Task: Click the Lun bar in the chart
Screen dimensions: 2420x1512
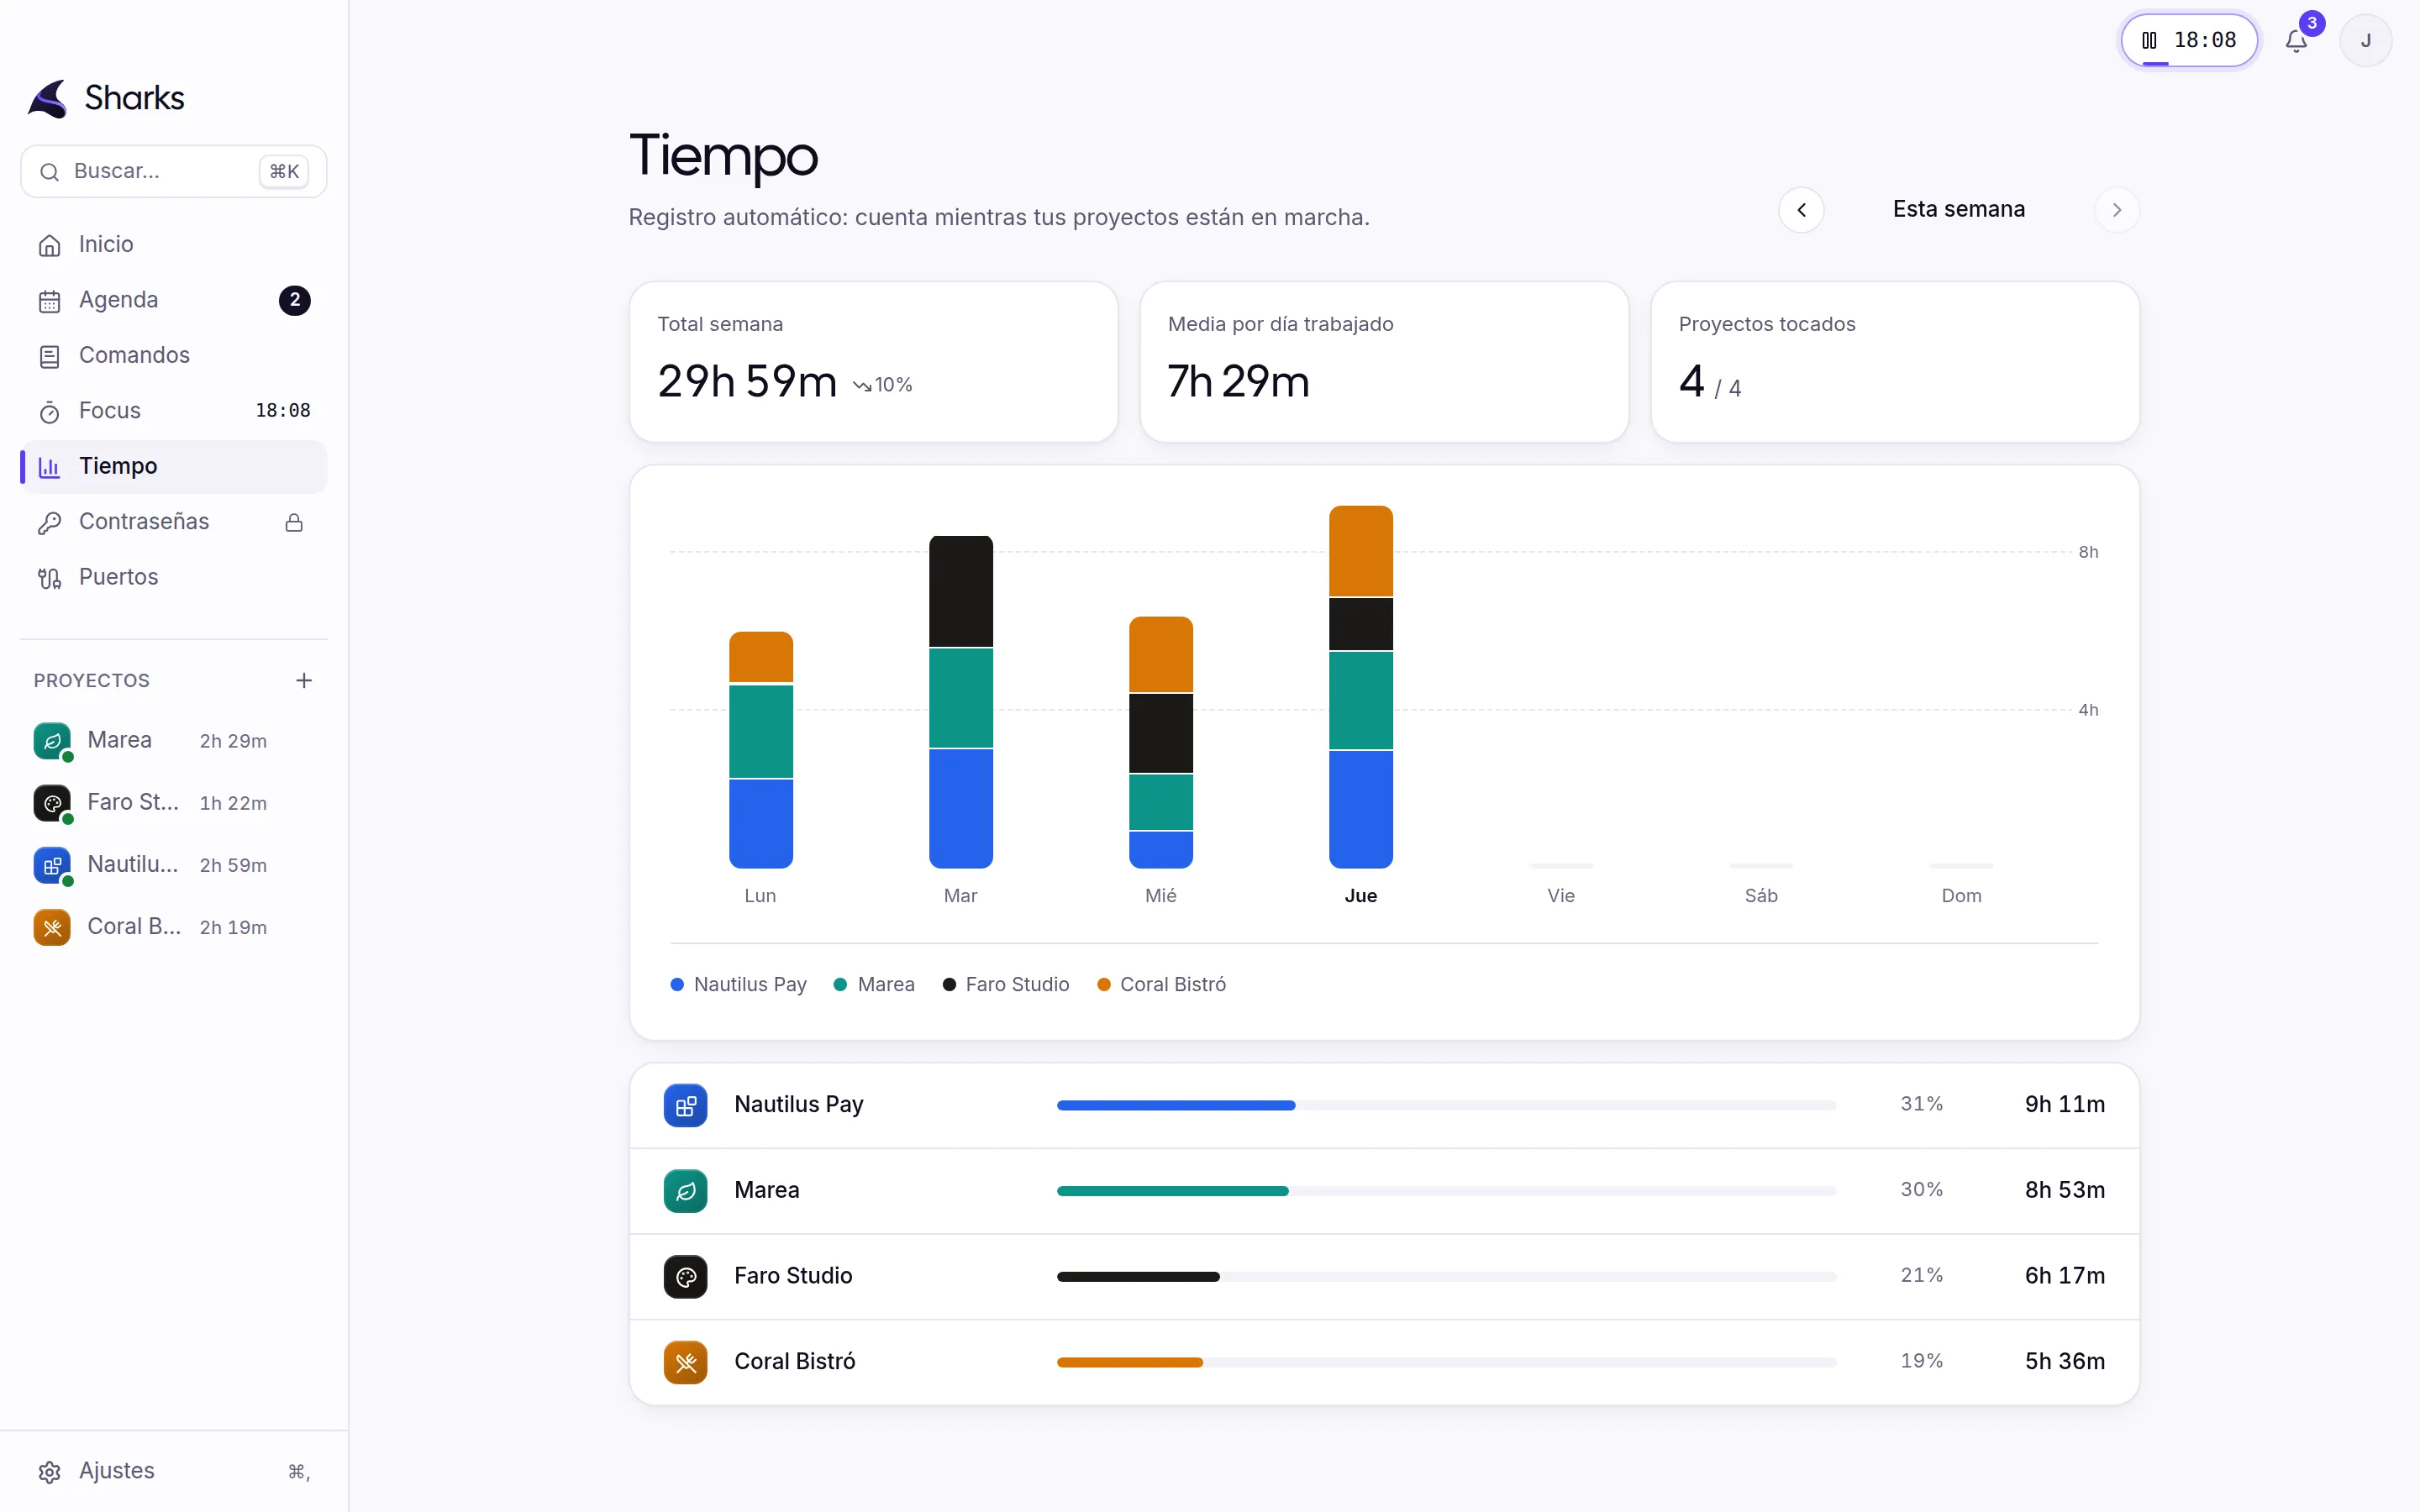Action: coord(761,750)
